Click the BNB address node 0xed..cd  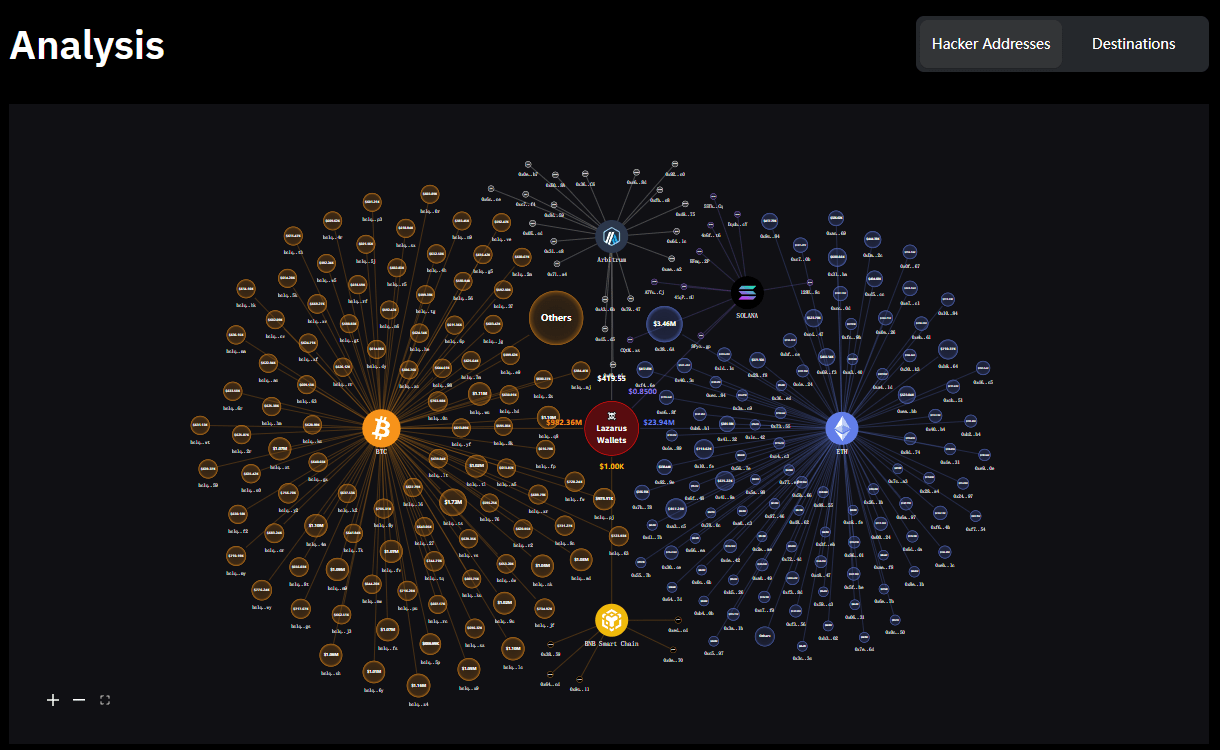click(x=678, y=620)
